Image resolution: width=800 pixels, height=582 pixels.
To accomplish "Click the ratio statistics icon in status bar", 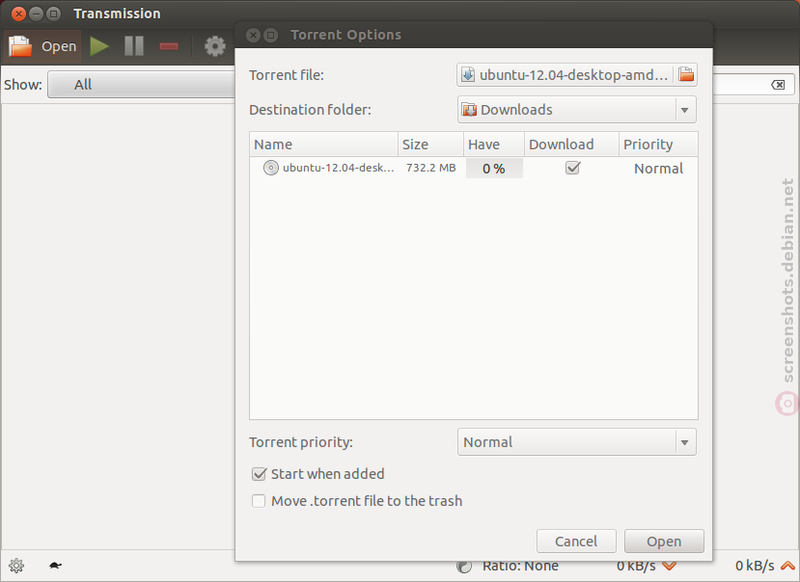I will [x=464, y=566].
